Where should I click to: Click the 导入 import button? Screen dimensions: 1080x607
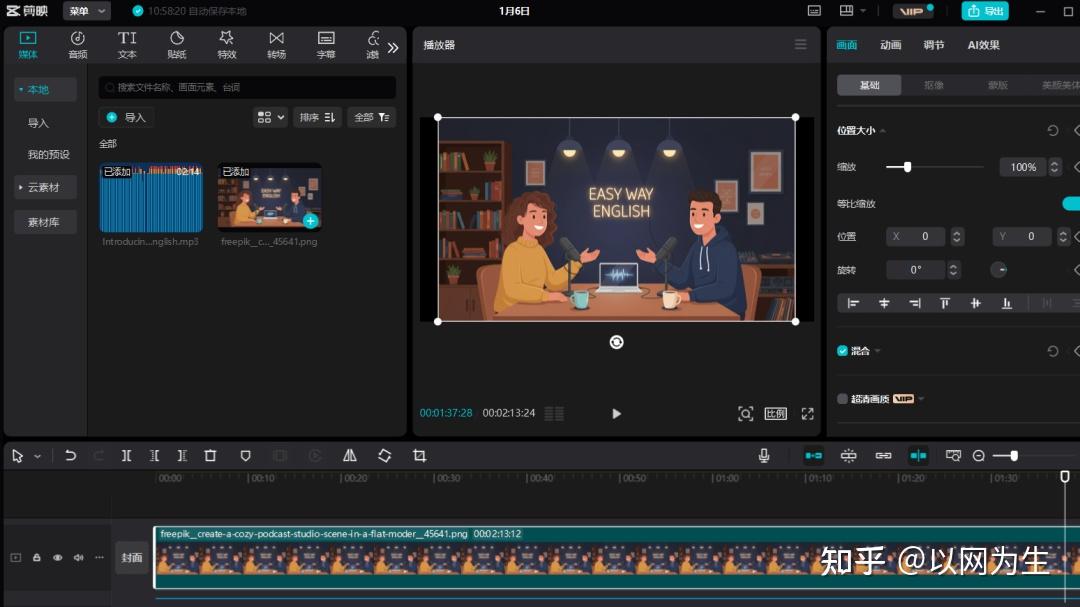126,117
